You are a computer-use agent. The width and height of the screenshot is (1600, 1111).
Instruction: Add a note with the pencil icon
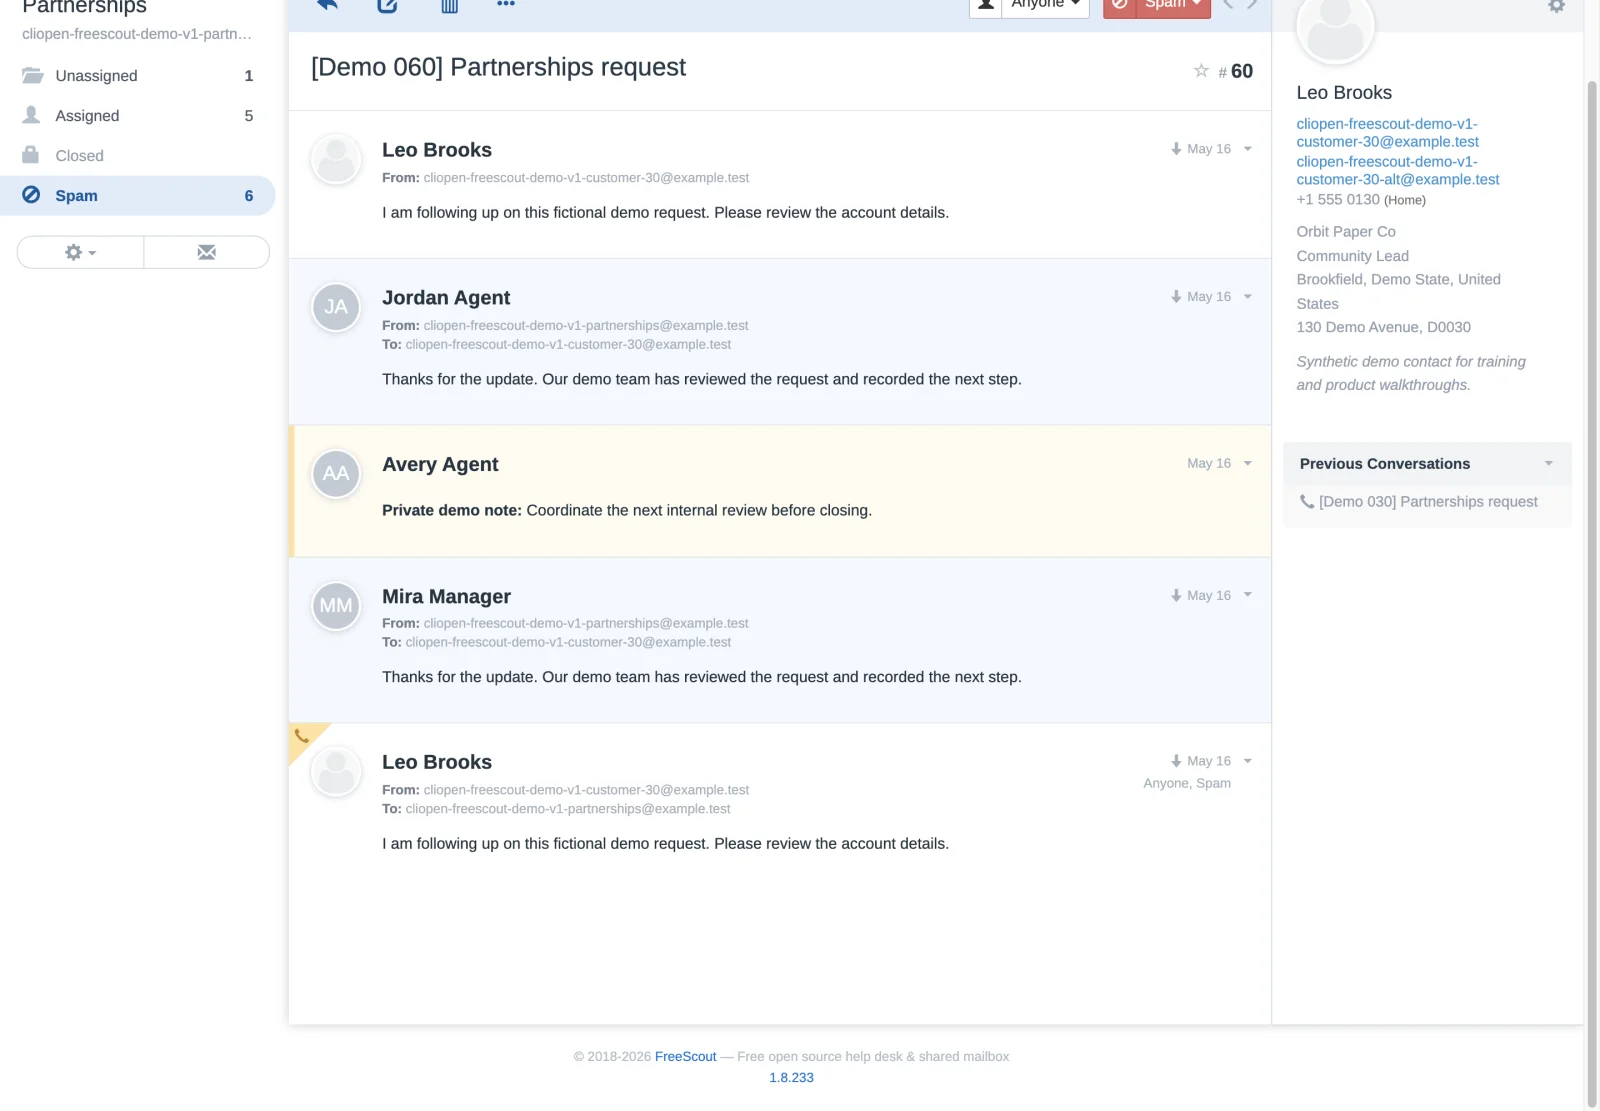tap(388, 5)
